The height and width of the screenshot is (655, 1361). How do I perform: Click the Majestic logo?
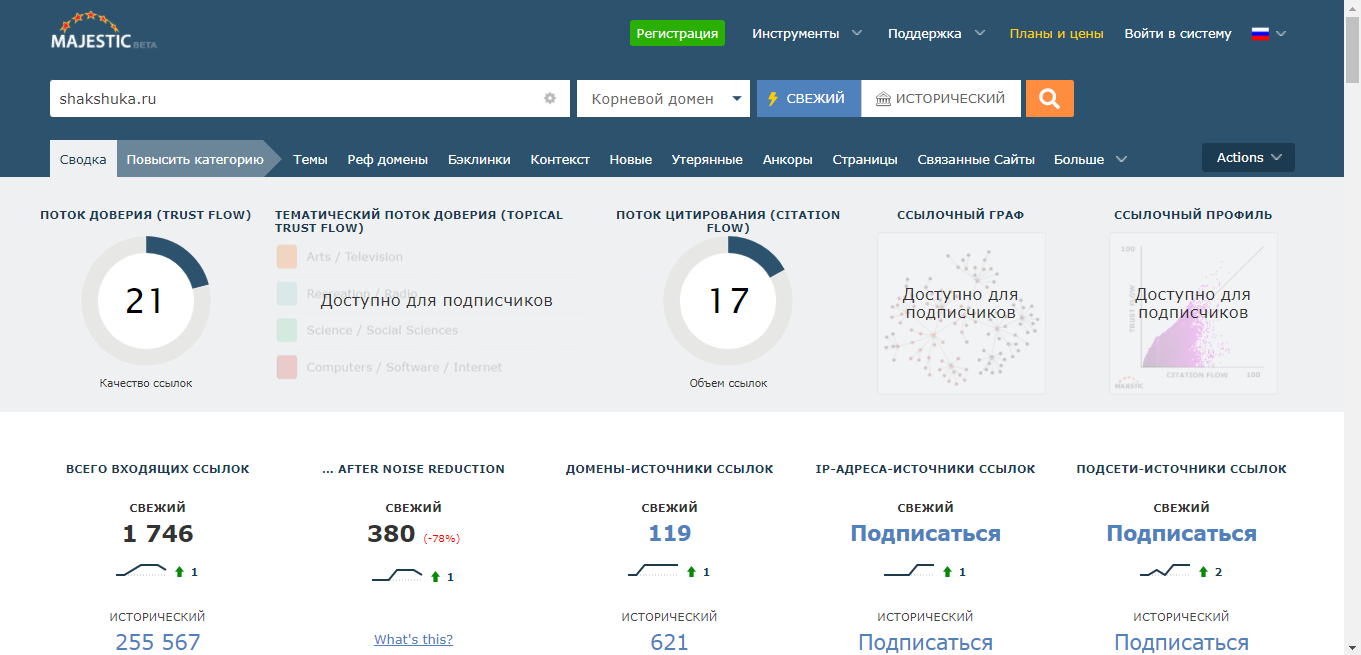tap(103, 32)
